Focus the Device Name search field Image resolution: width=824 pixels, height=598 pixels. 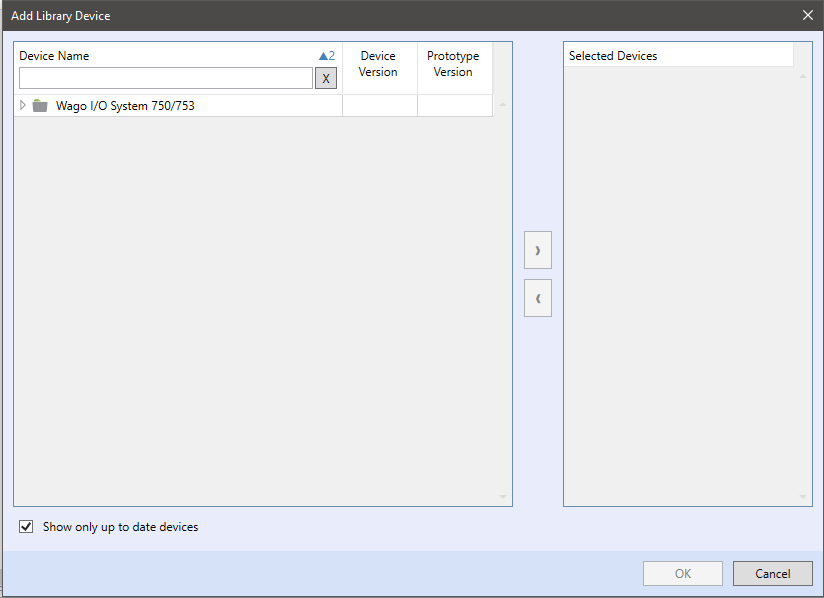click(165, 78)
